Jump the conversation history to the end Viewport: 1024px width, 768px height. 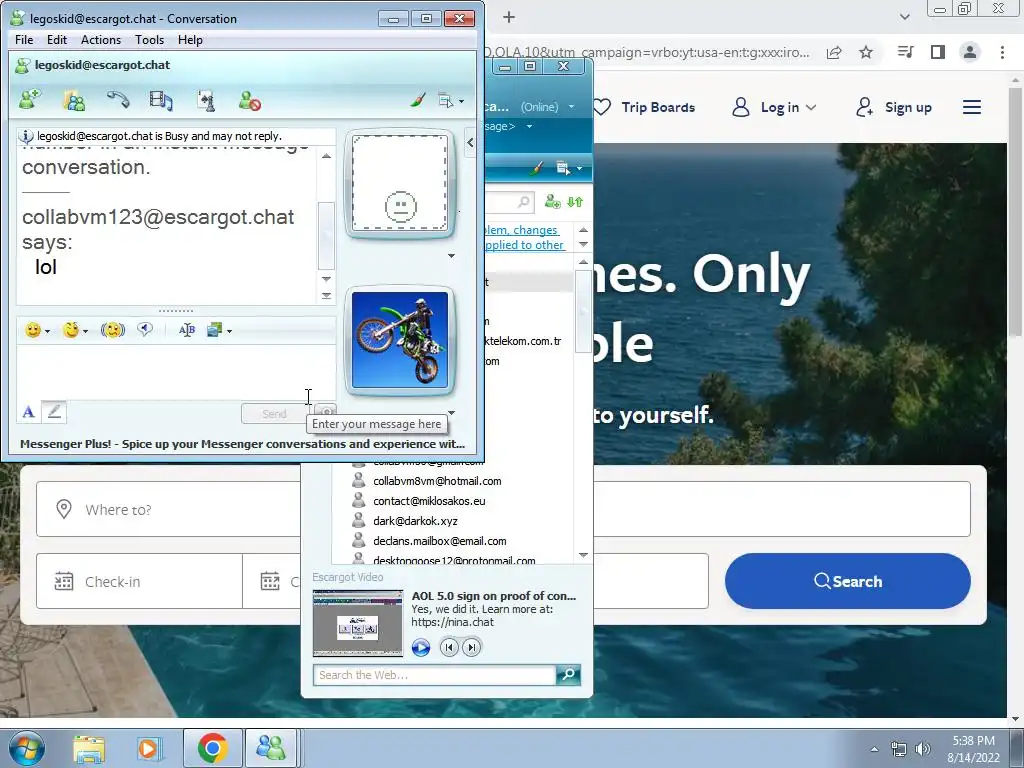327,296
